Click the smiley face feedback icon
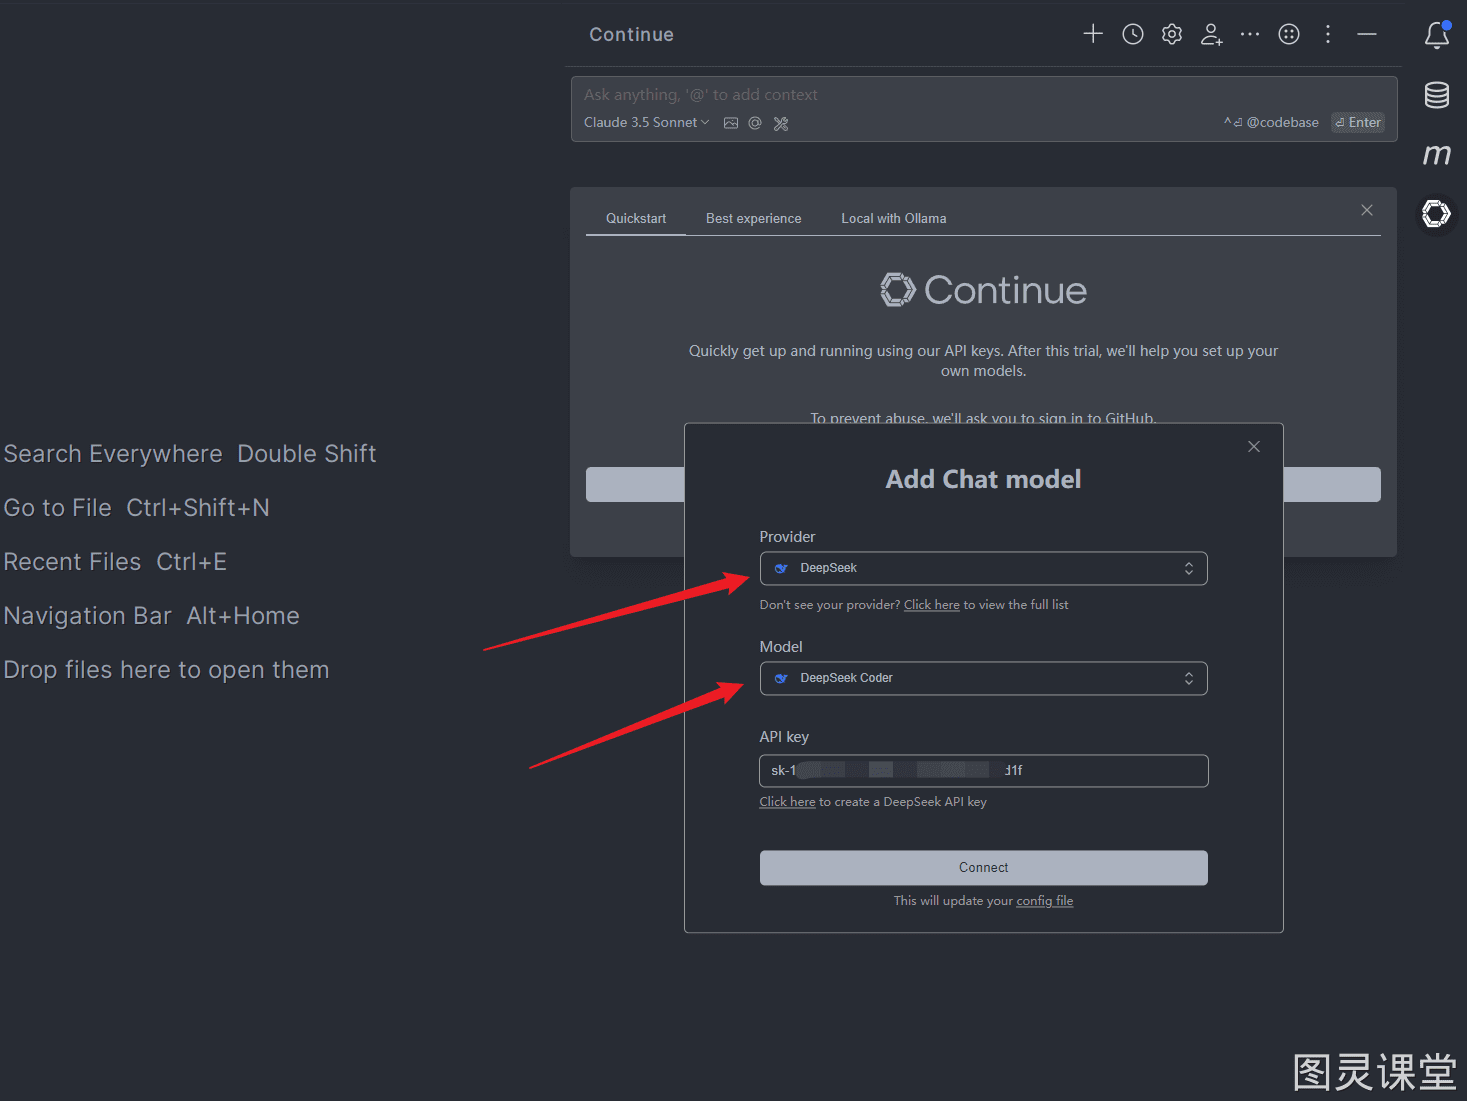Image resolution: width=1467 pixels, height=1101 pixels. click(1289, 34)
